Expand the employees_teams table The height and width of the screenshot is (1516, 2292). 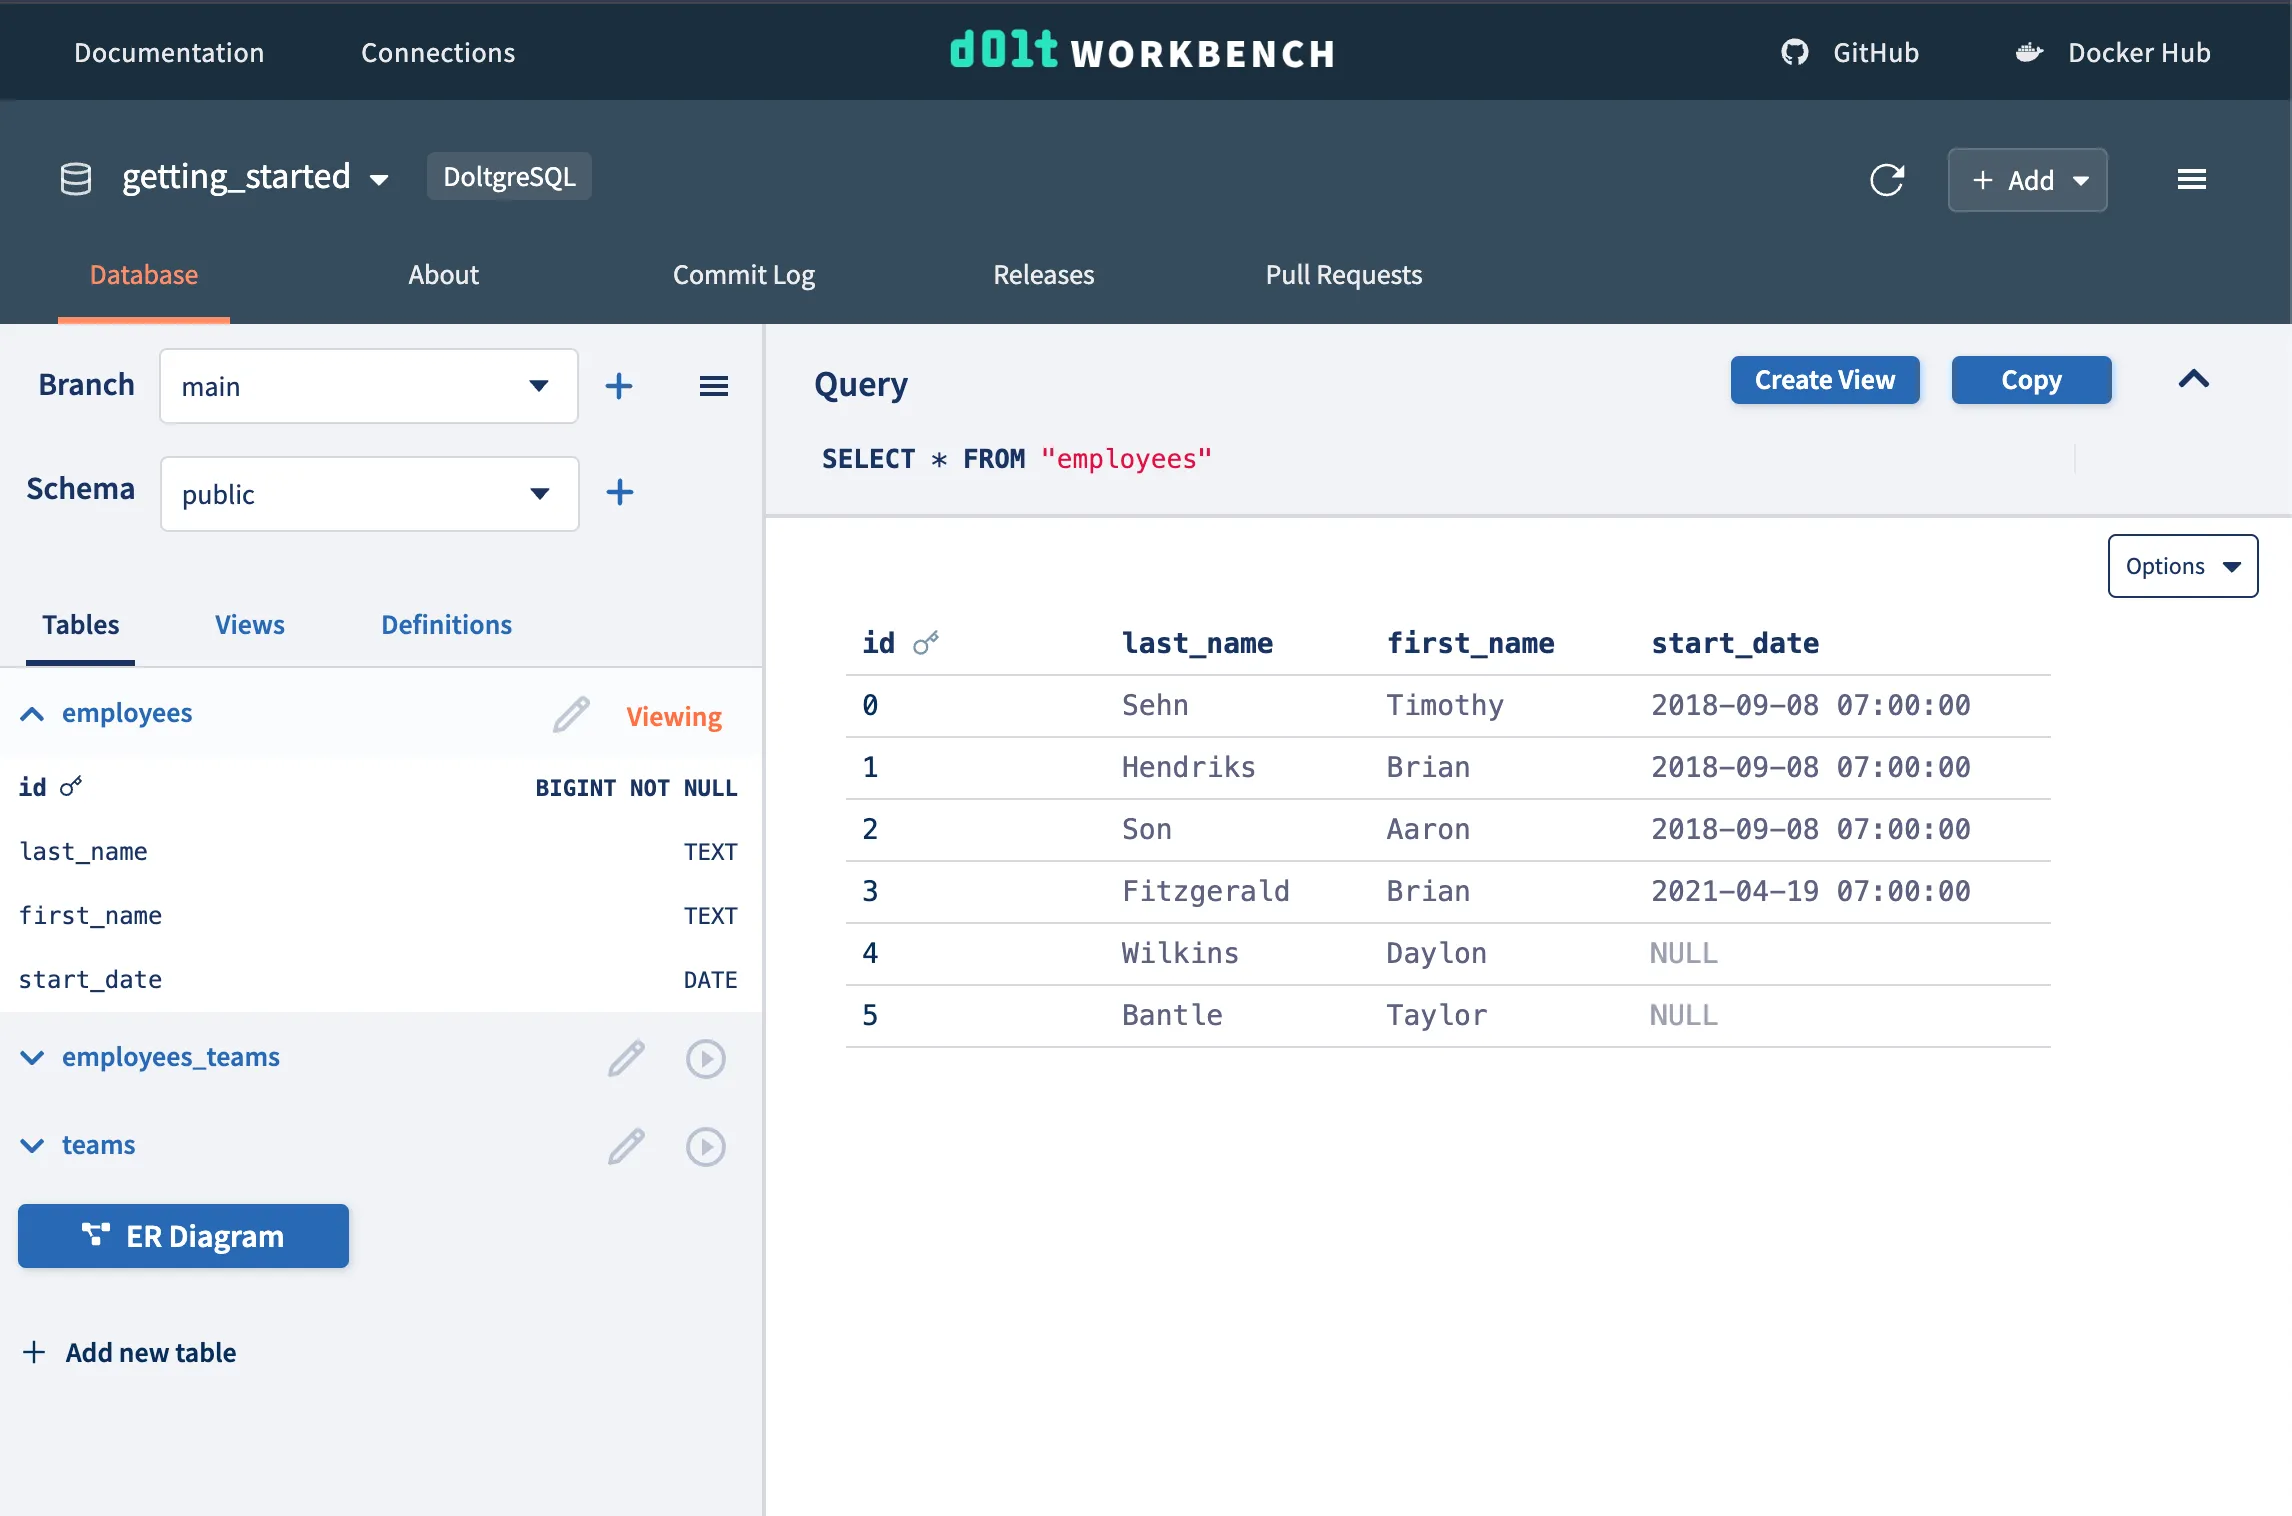[x=32, y=1058]
